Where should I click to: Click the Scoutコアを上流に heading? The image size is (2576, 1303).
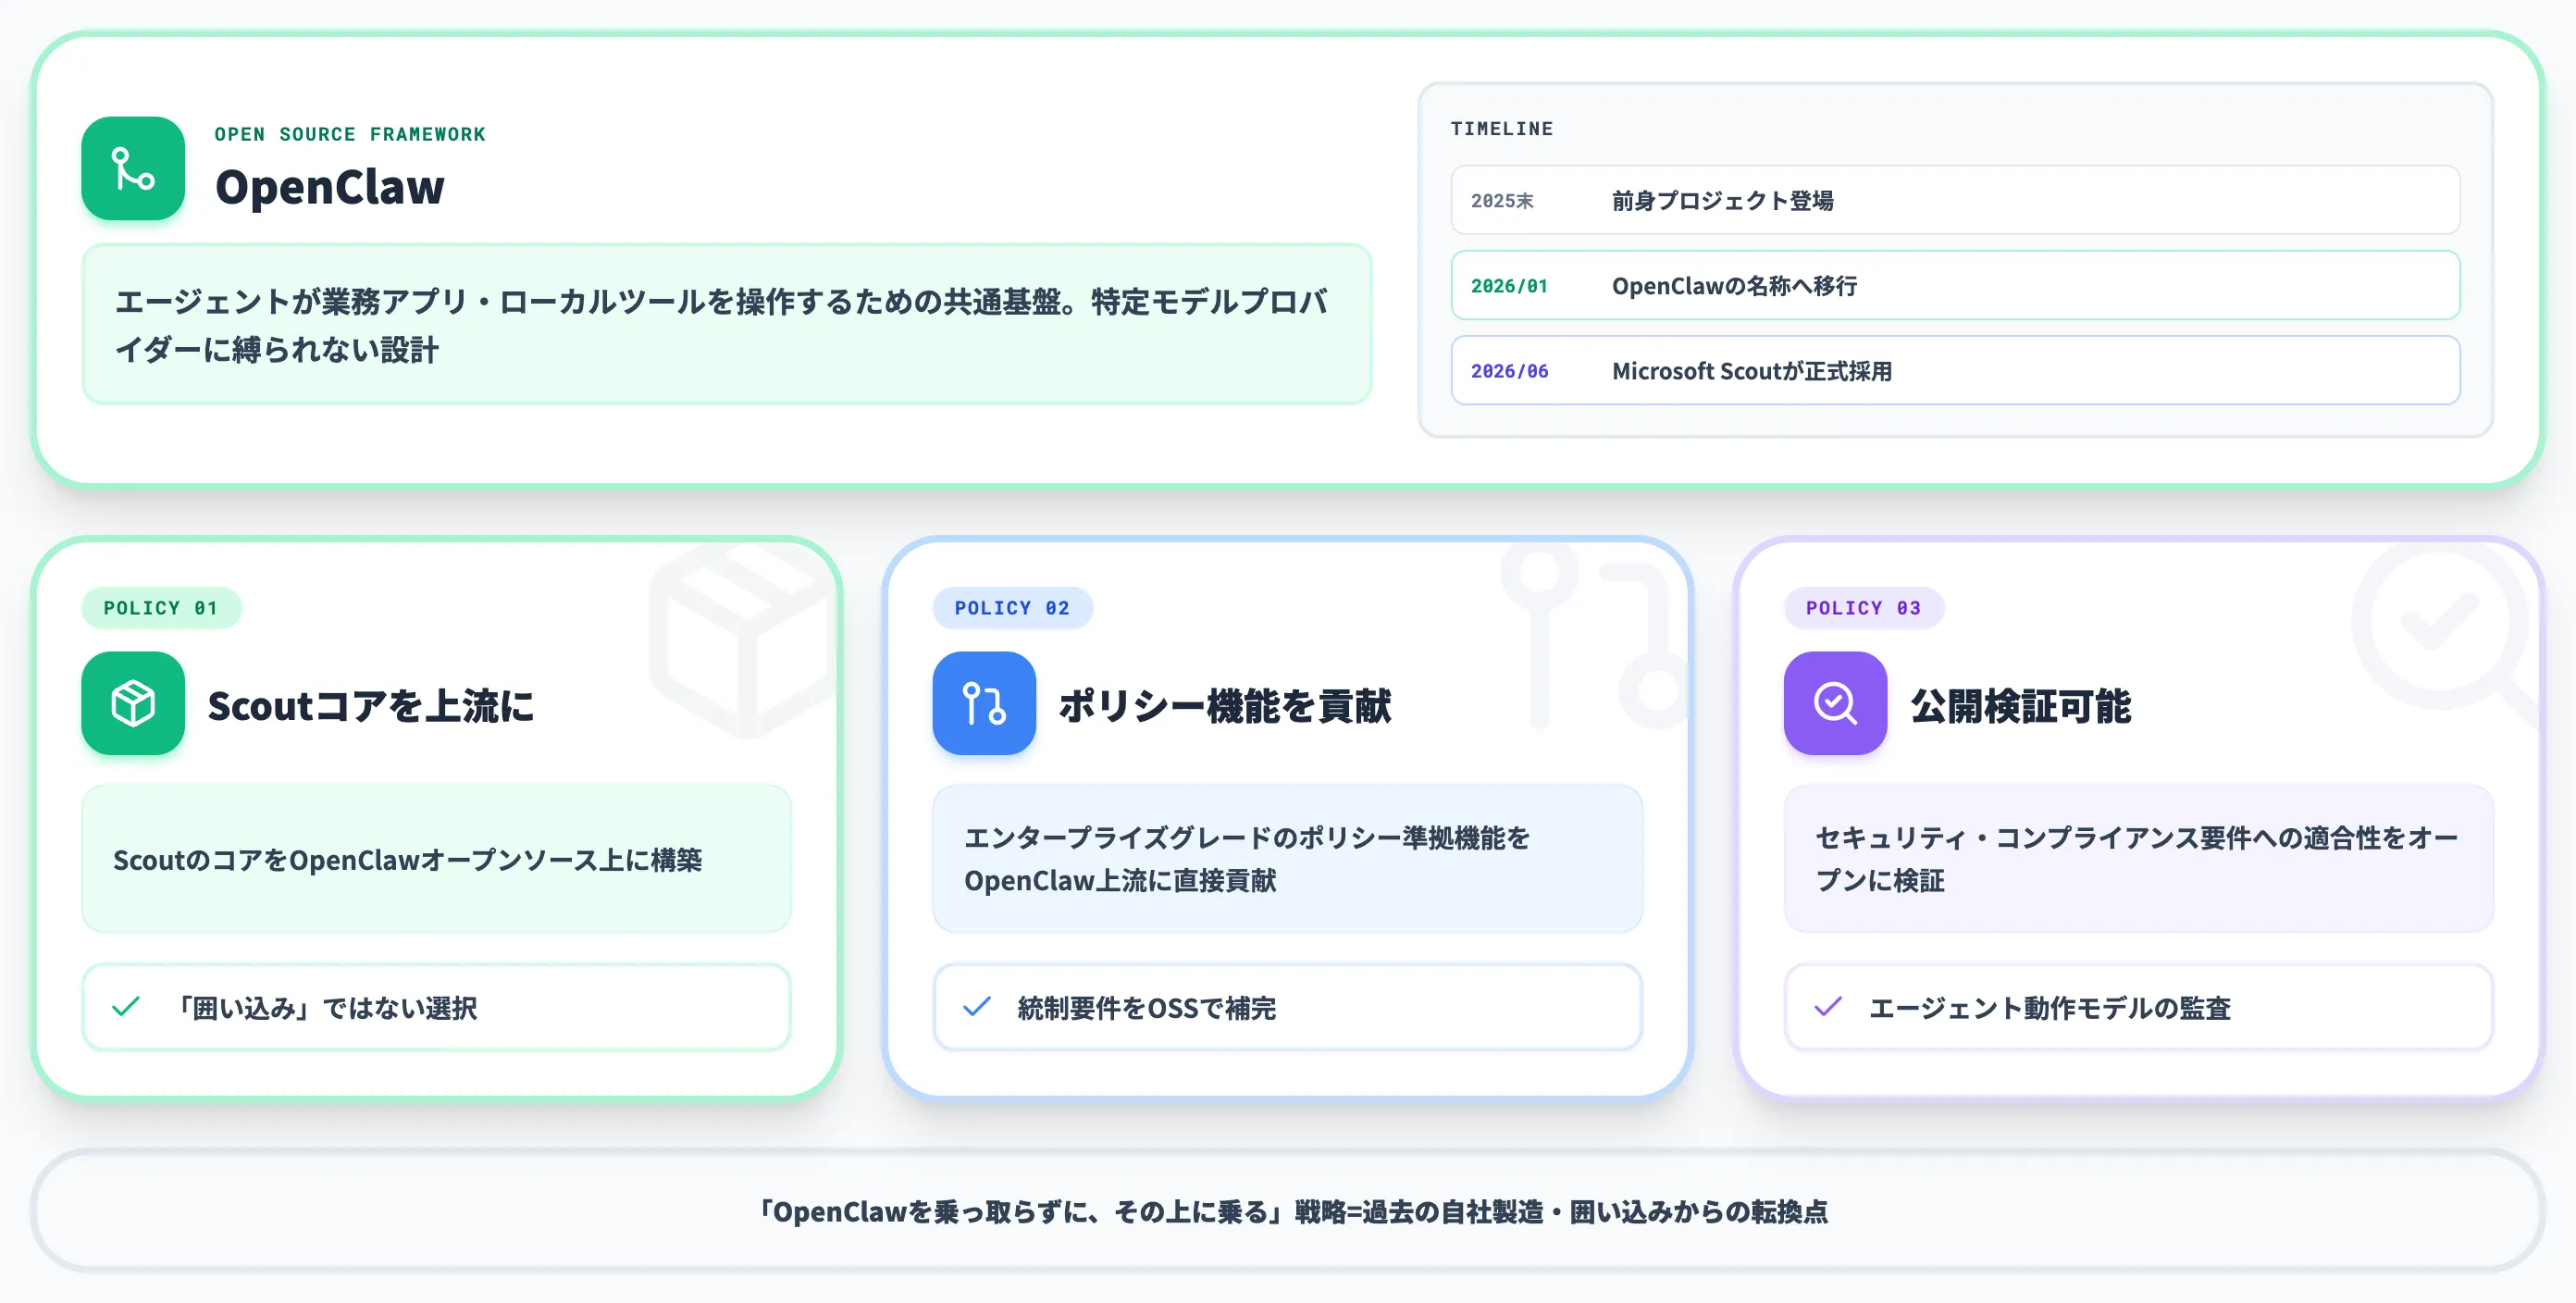tap(371, 706)
